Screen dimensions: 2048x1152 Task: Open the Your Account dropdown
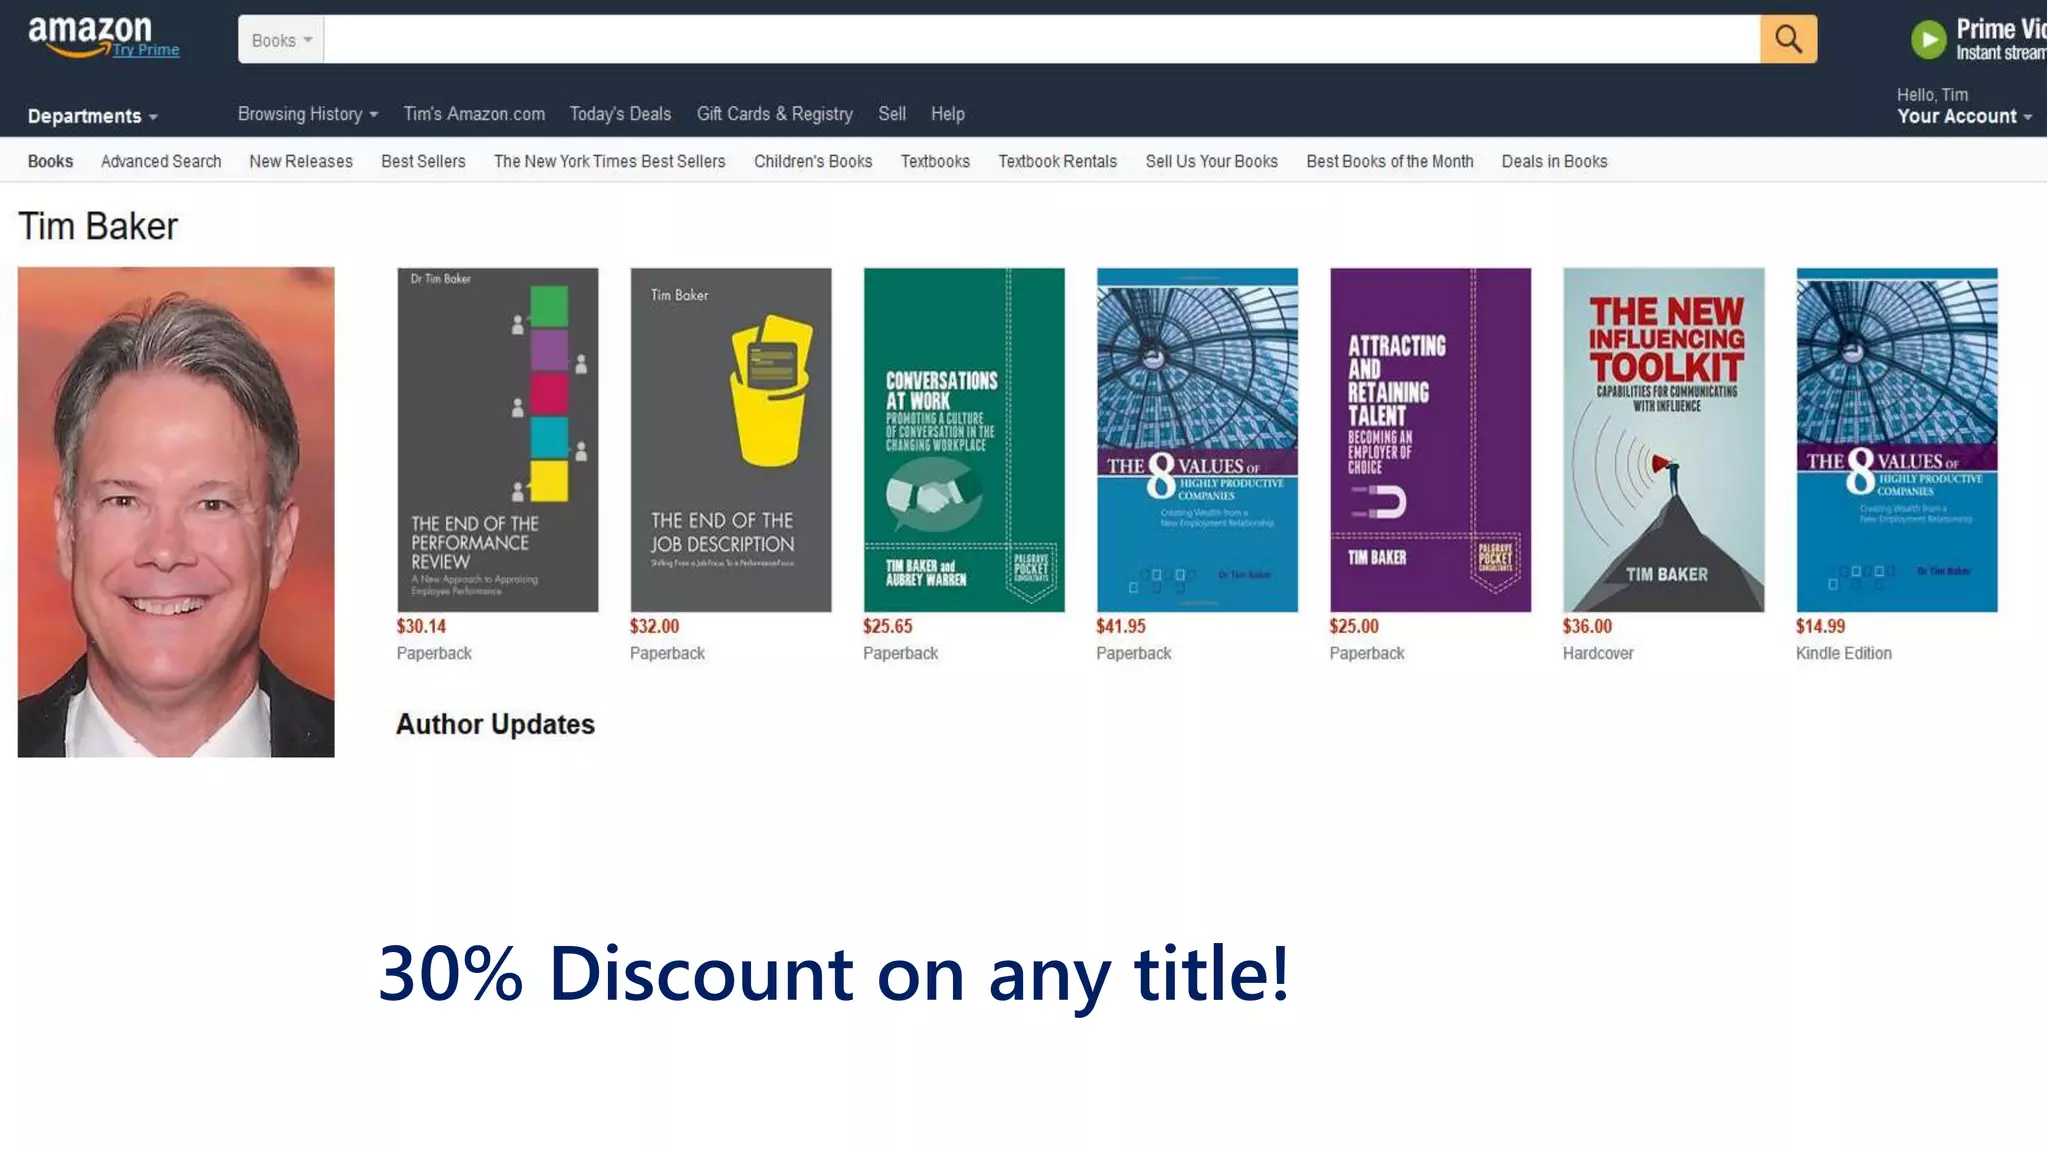pos(1964,116)
